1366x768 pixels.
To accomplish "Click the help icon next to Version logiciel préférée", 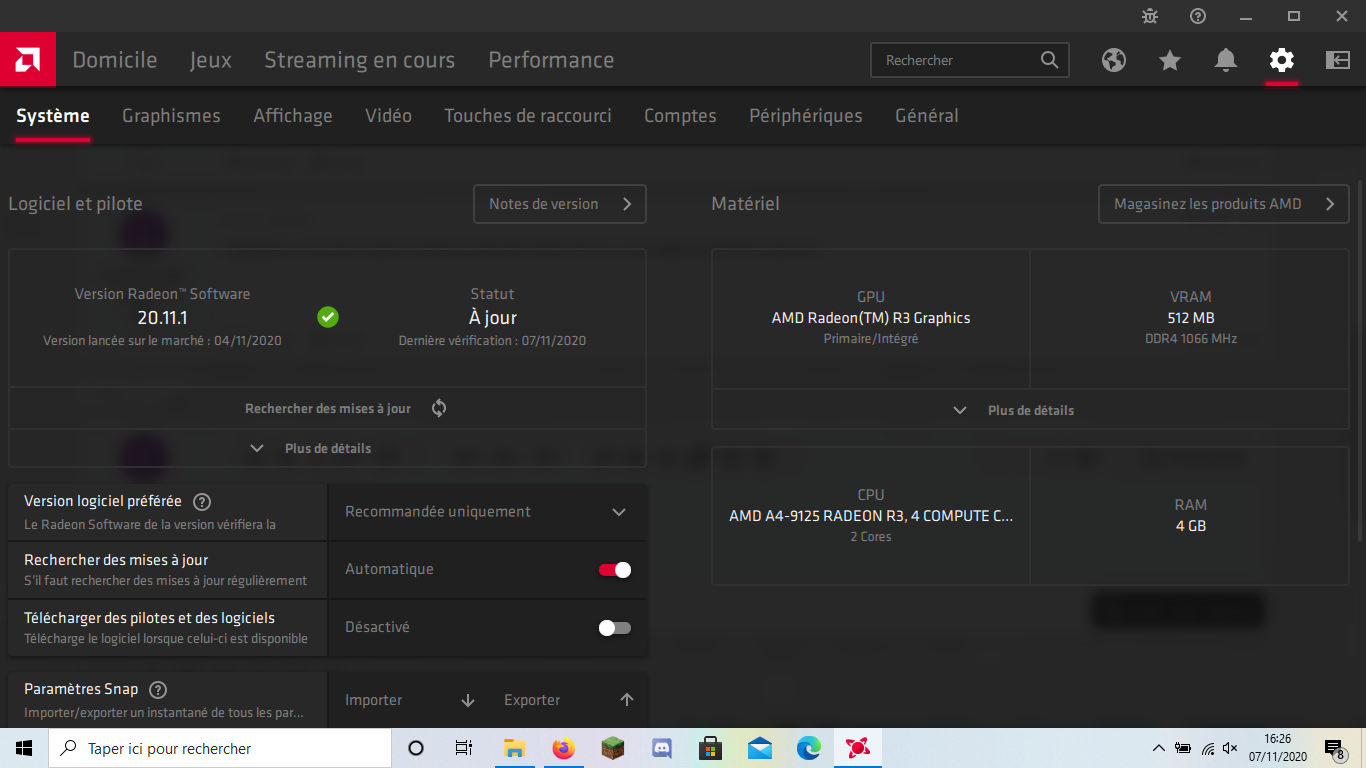I will pos(202,502).
